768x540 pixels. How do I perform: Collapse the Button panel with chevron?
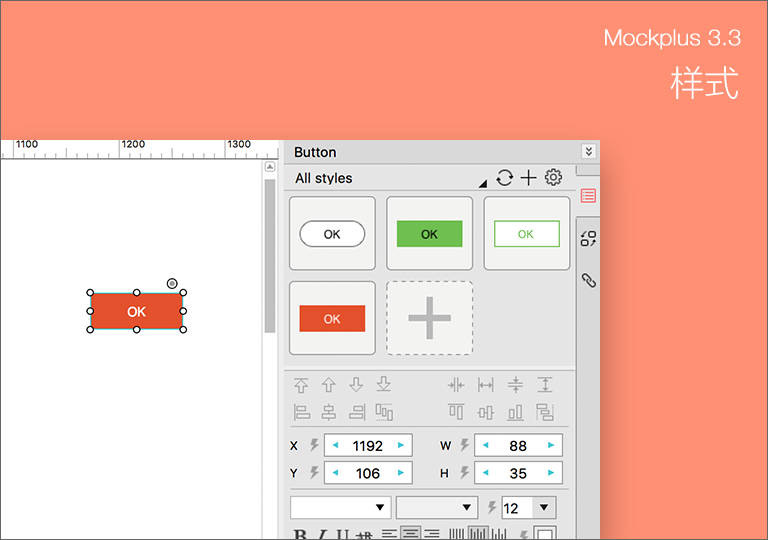tap(588, 152)
